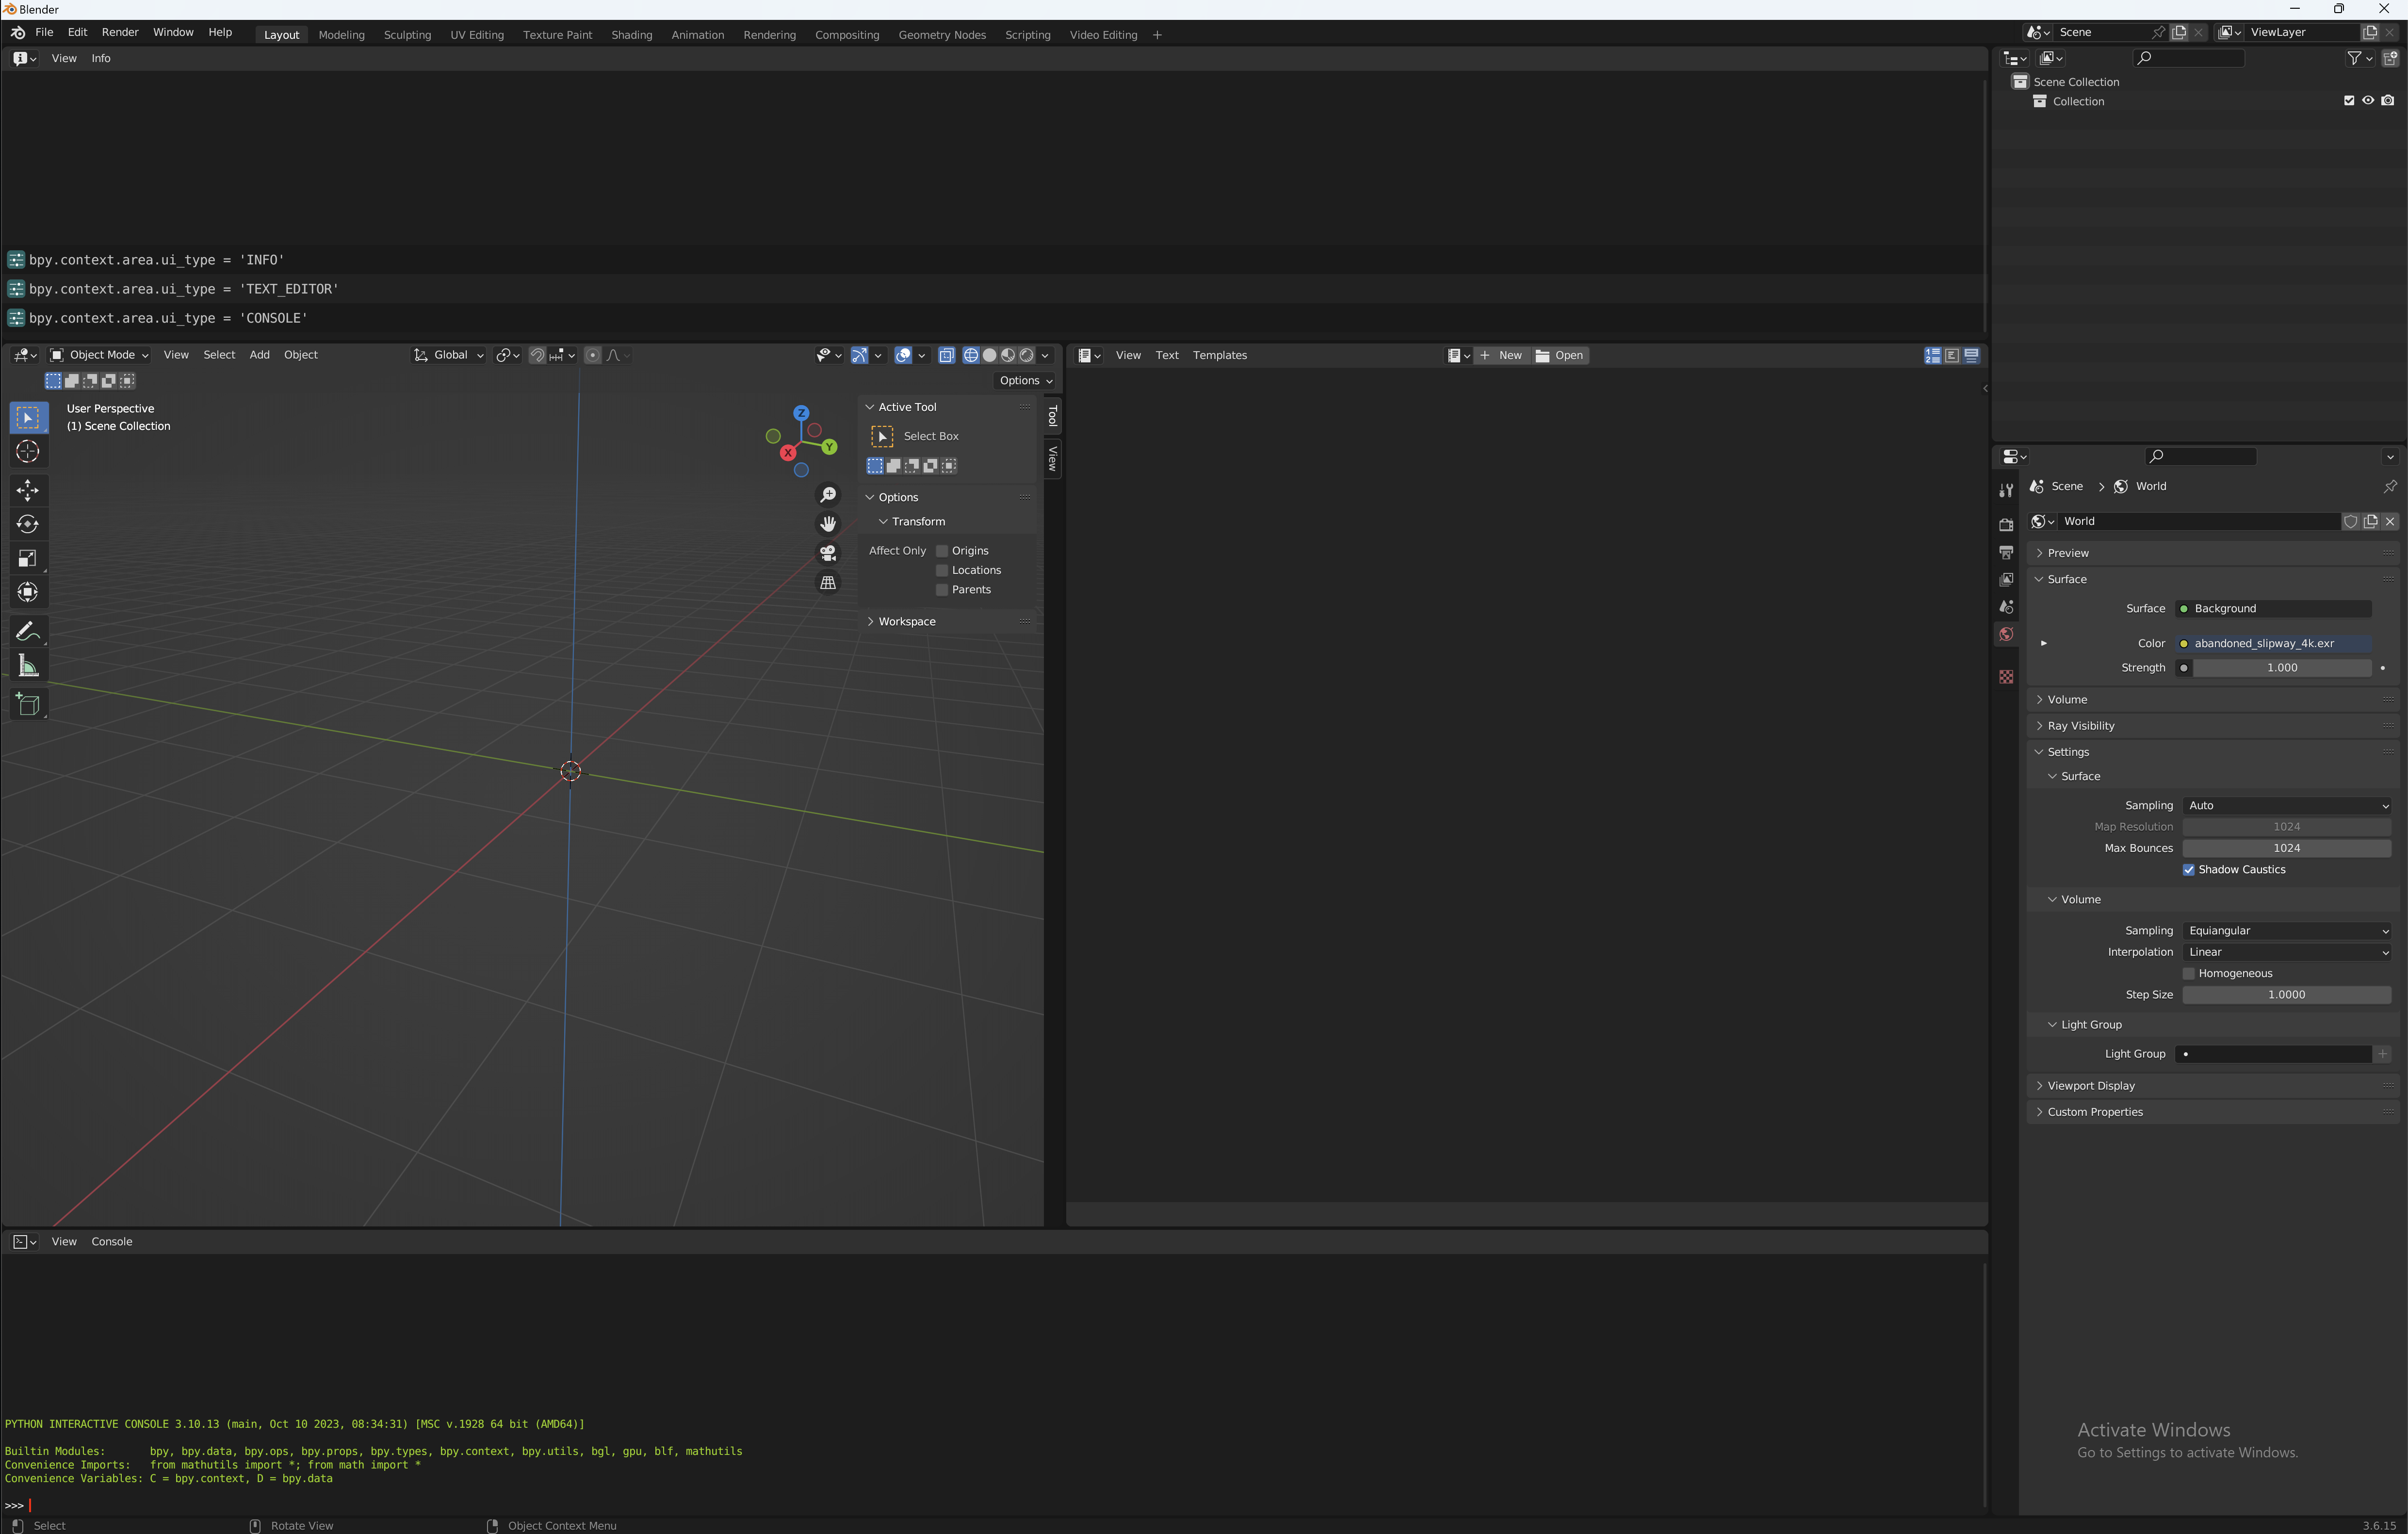
Task: Open the Output properties tab icon
Action: [x=2006, y=552]
